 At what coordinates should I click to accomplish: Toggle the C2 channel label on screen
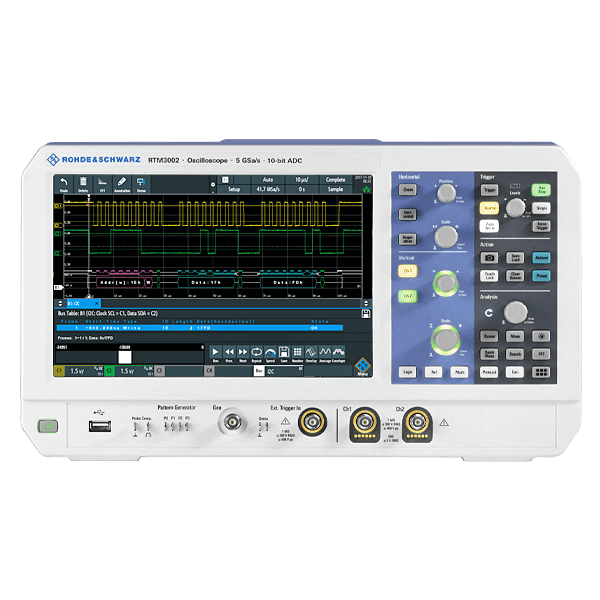click(109, 371)
